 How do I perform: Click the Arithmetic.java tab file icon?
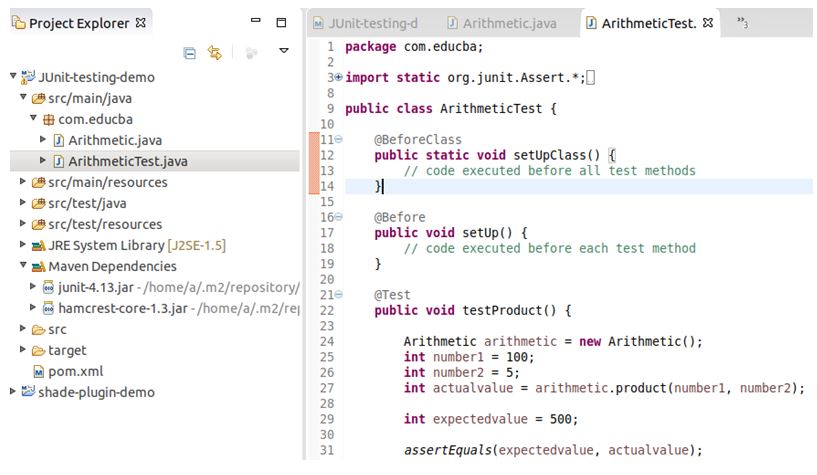[x=453, y=23]
